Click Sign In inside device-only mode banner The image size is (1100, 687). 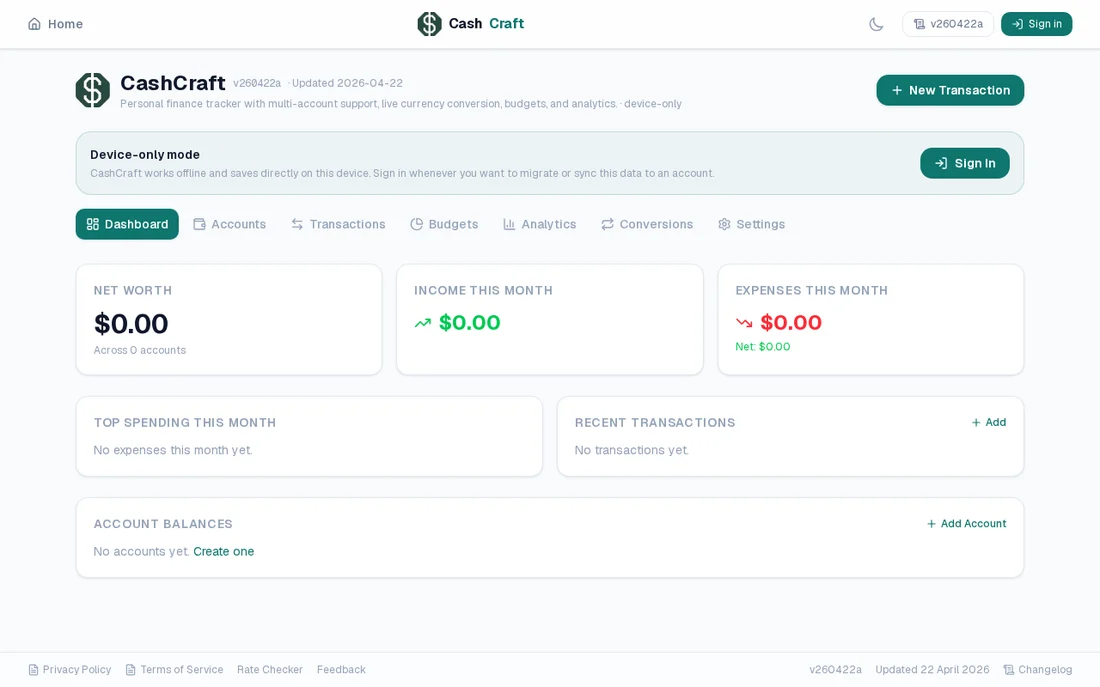click(x=965, y=164)
